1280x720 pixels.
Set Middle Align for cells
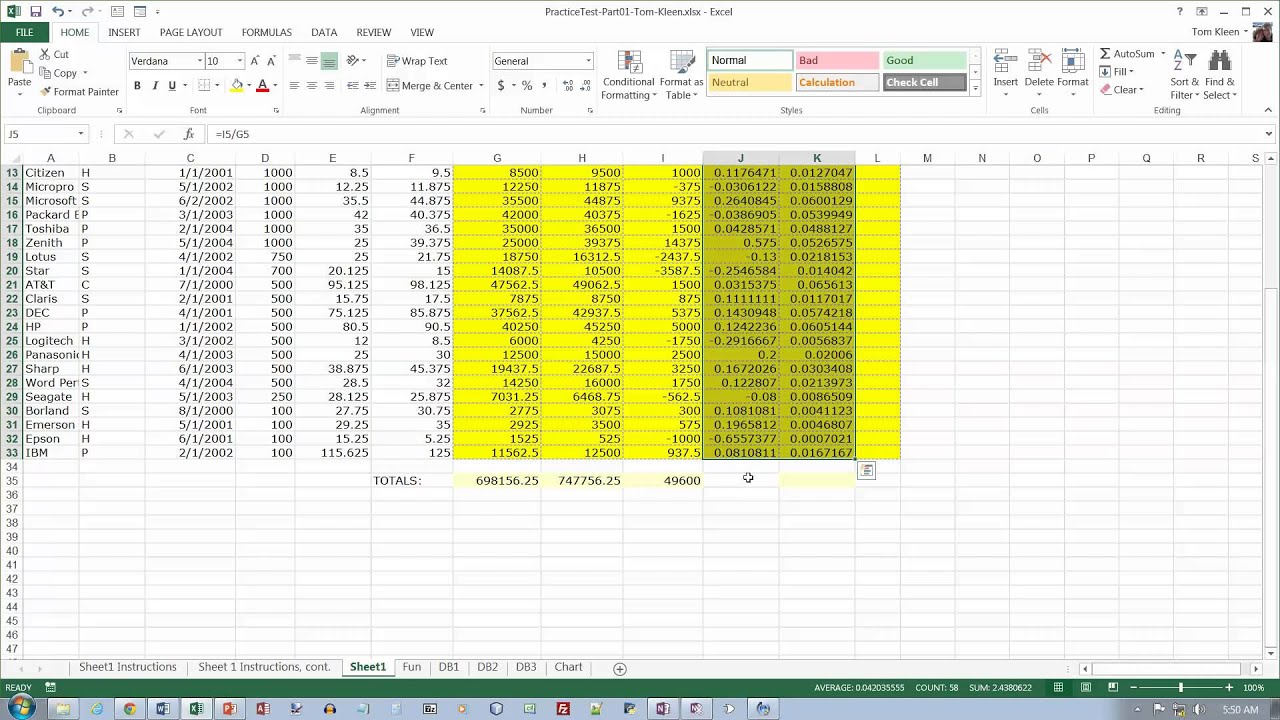[x=311, y=61]
